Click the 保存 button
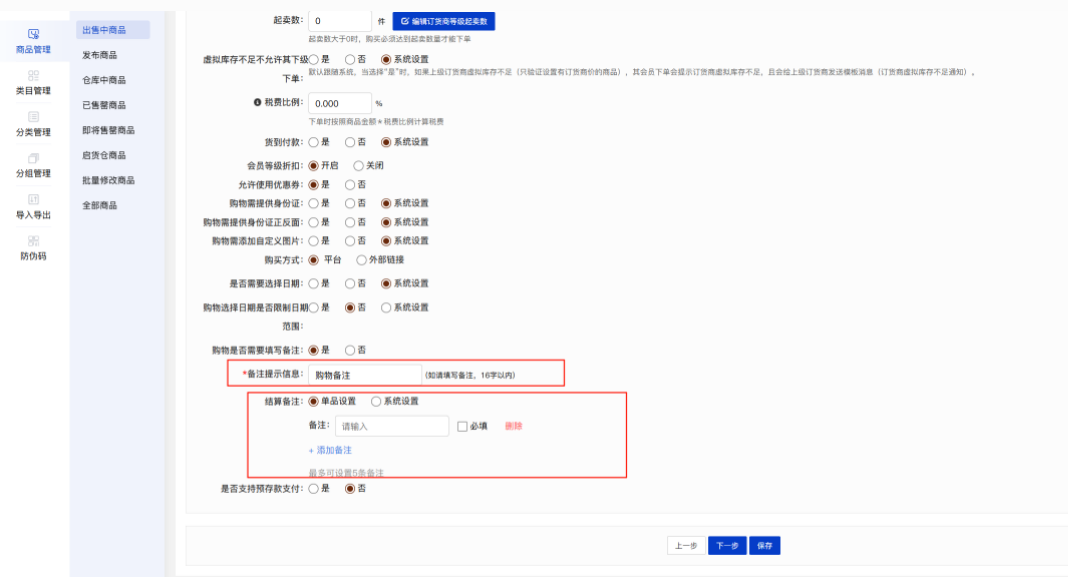 tap(765, 546)
